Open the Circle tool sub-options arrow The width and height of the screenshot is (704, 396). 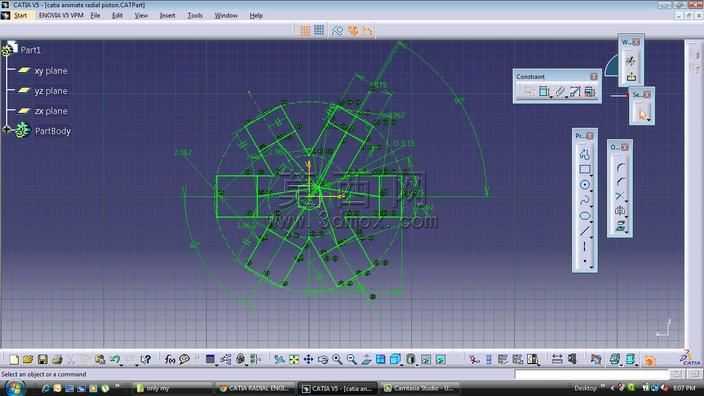click(x=591, y=191)
